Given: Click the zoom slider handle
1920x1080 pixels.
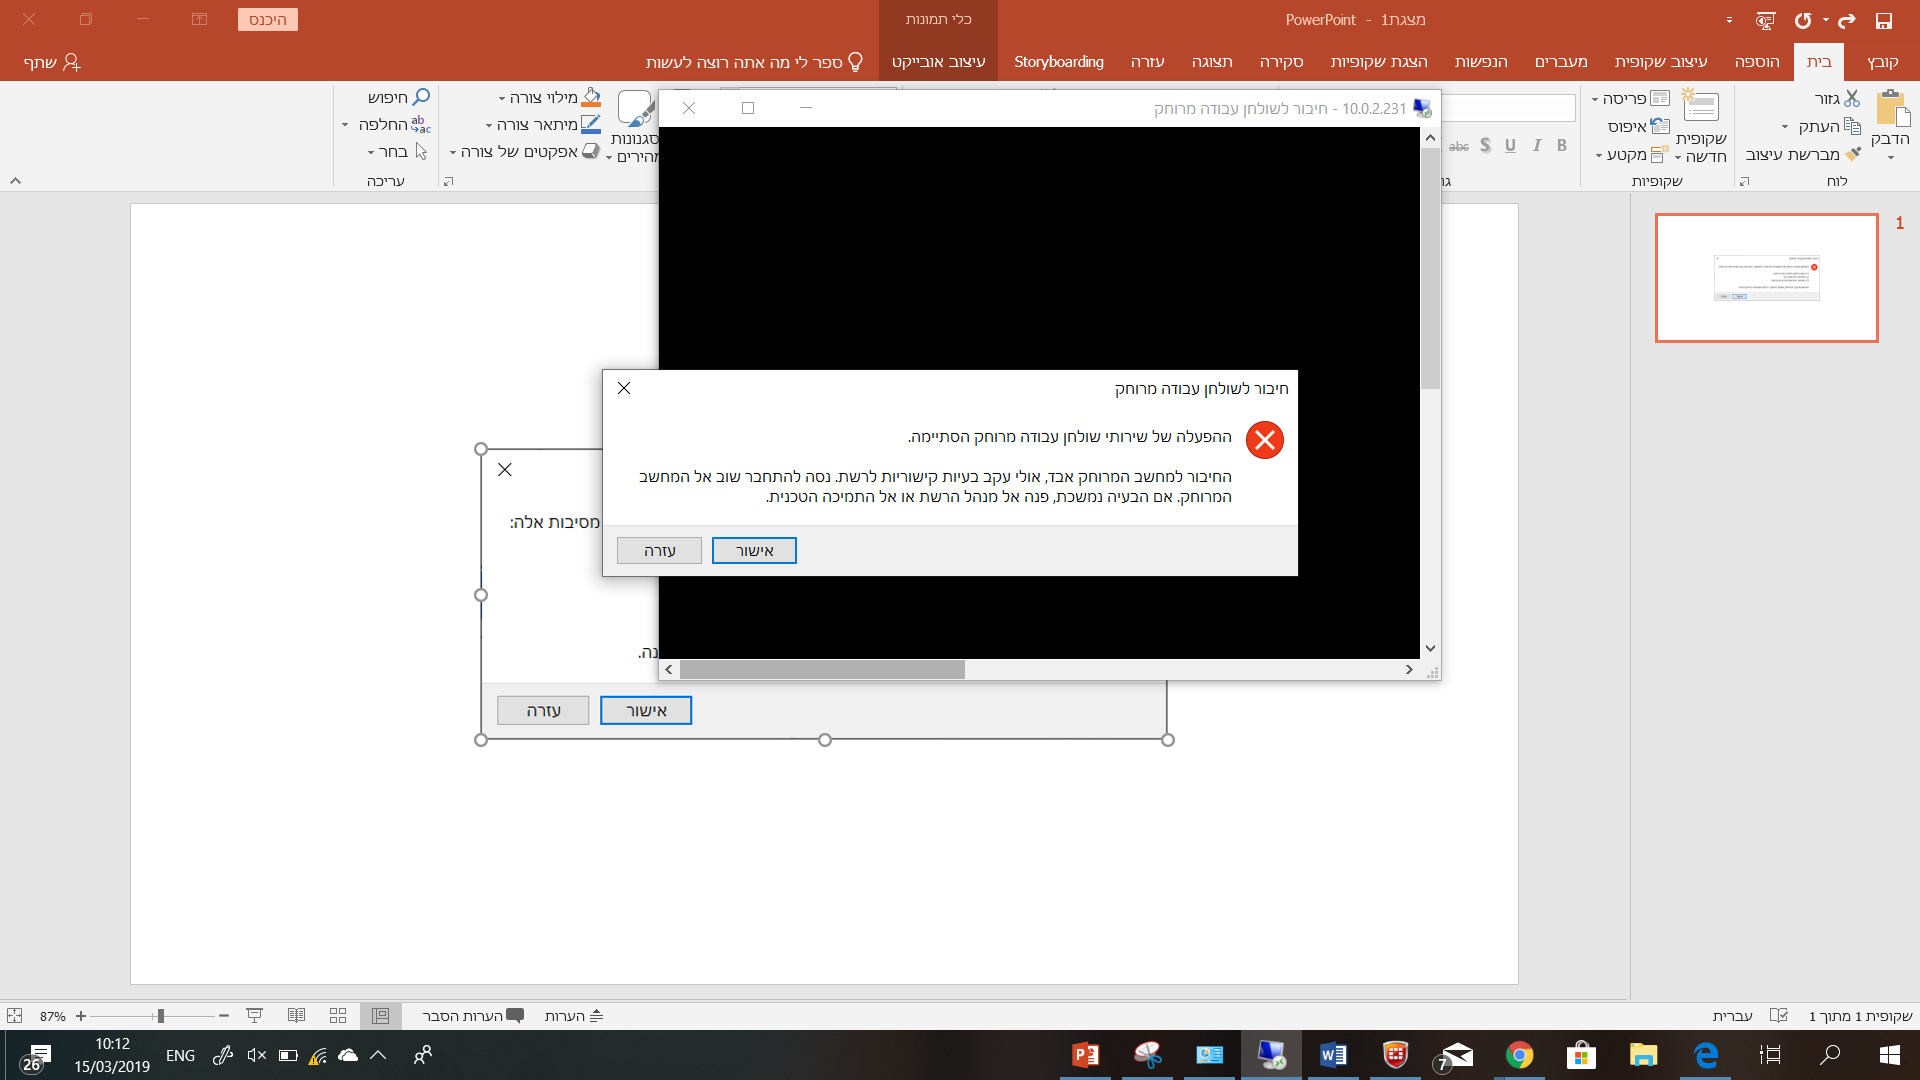Looking at the screenshot, I should pyautogui.click(x=160, y=1016).
